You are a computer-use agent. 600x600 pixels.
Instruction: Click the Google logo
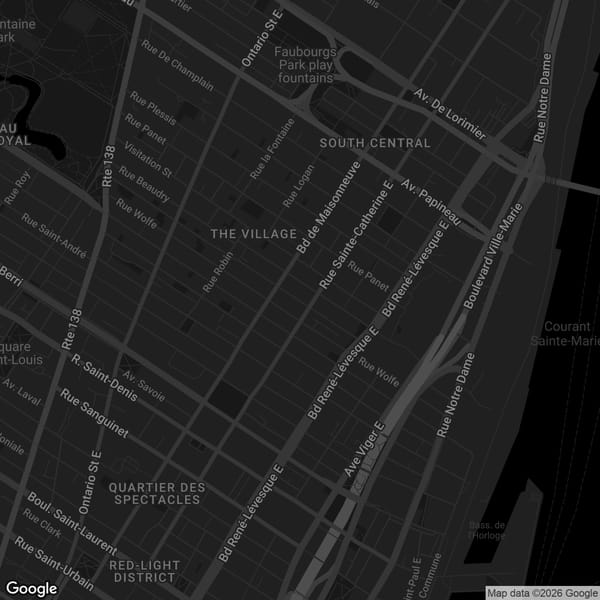pos(31,588)
